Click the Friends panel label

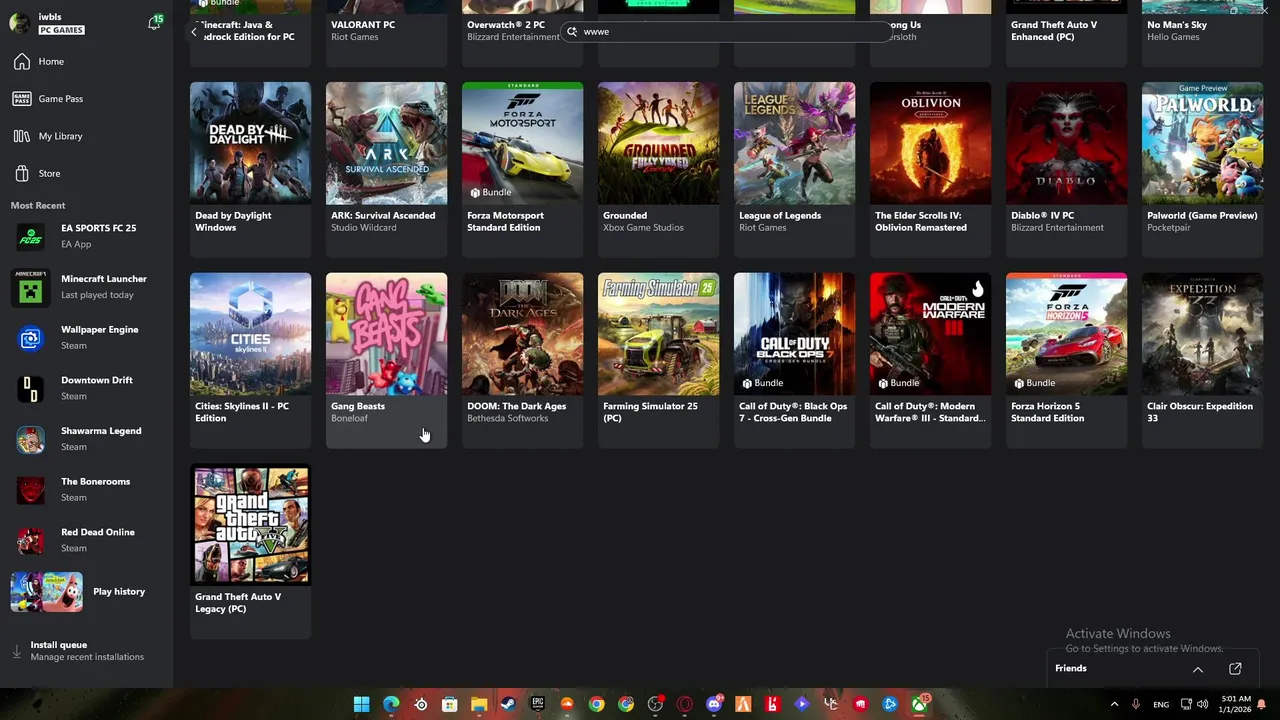tap(1070, 669)
